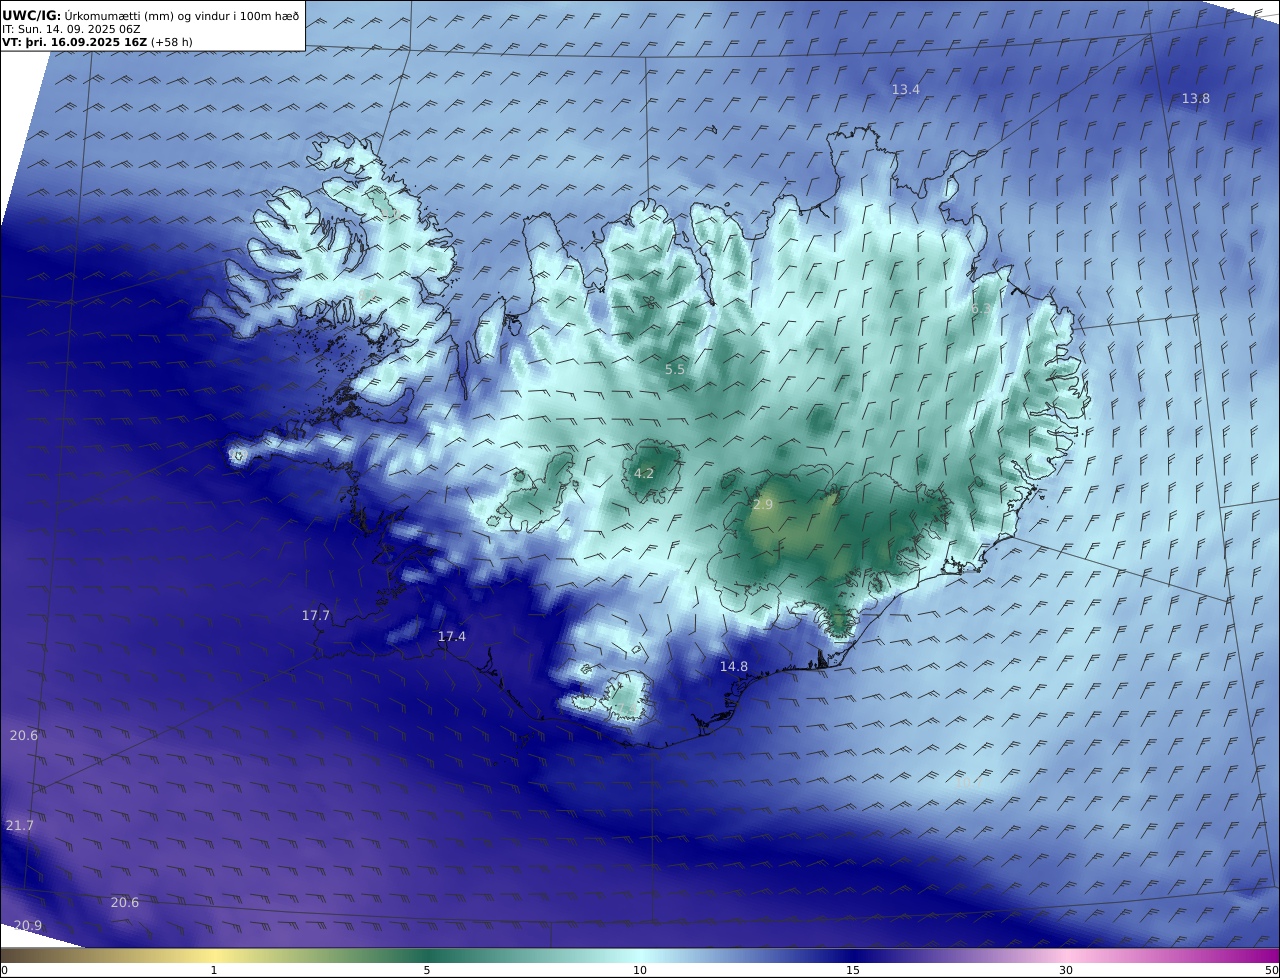Click the "IT: Sun. 14. 09. 2025 06Z" line
1280x978 pixels.
pyautogui.click(x=71, y=29)
